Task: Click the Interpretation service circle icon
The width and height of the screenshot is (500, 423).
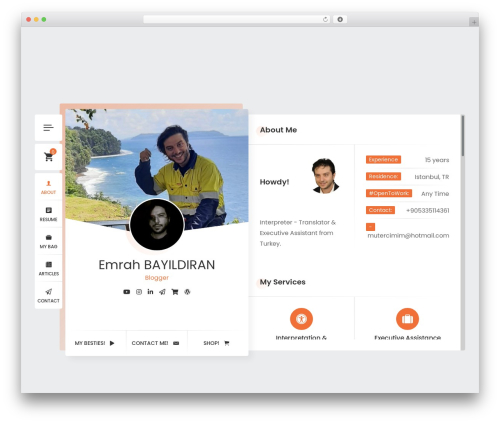Action: point(301,319)
